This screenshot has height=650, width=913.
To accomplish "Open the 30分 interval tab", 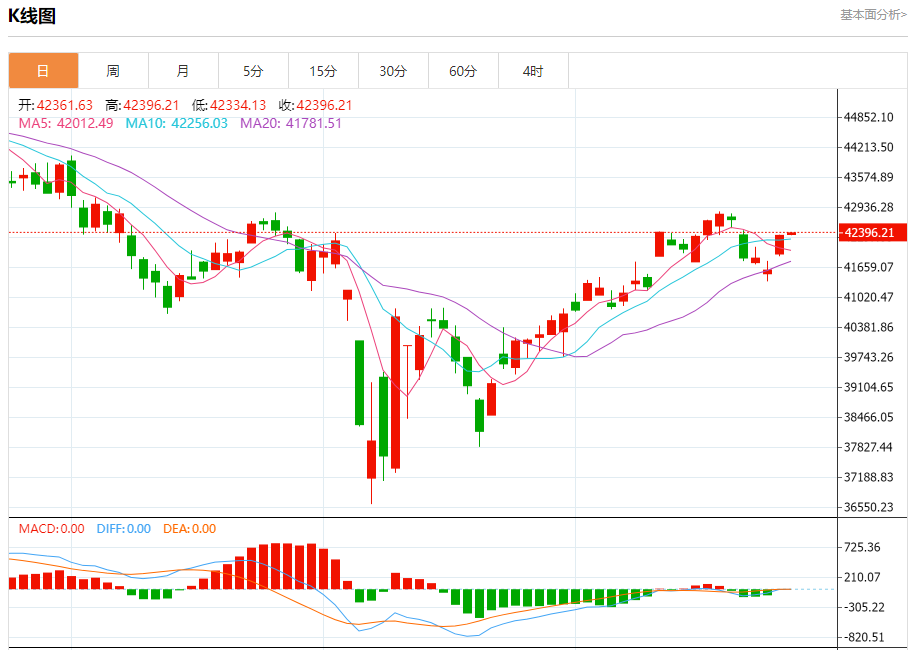I will click(x=393, y=71).
